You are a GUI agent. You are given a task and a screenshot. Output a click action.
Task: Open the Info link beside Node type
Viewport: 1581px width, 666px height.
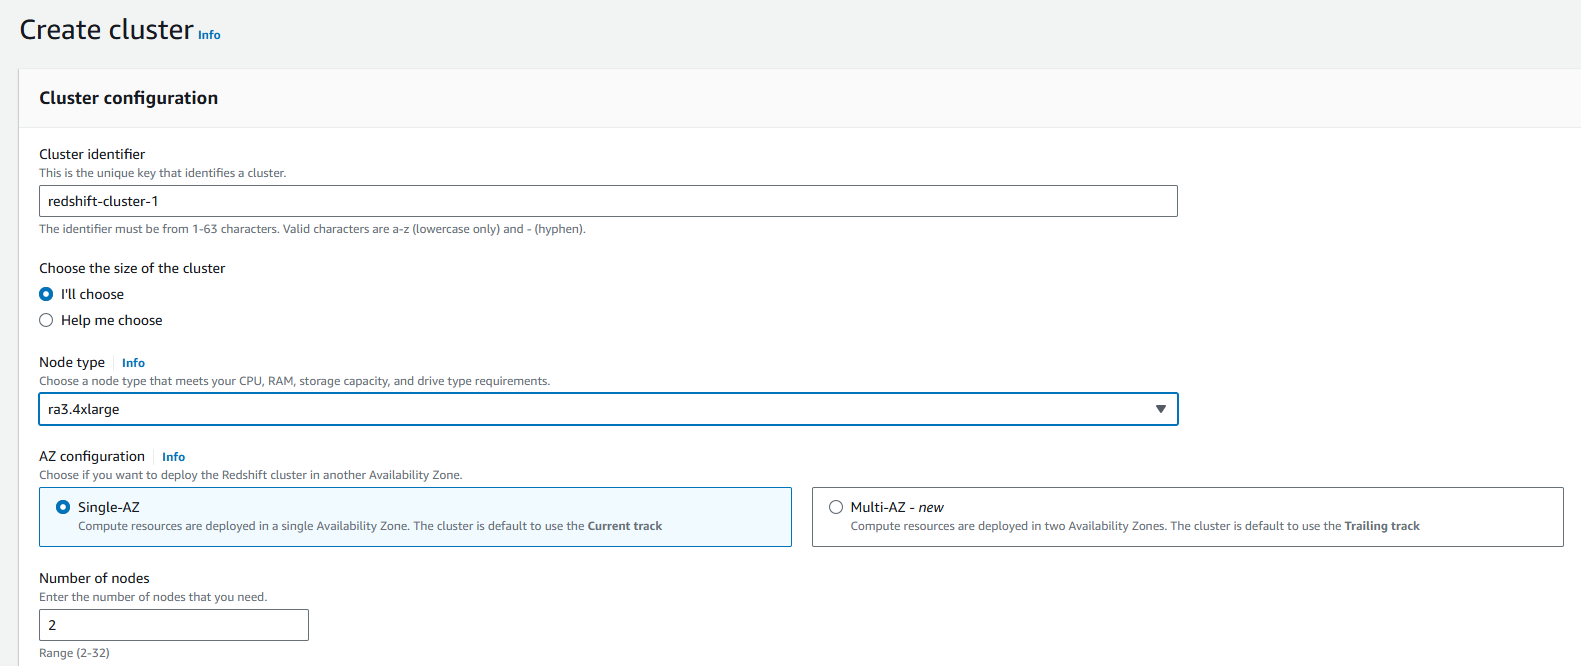(133, 363)
